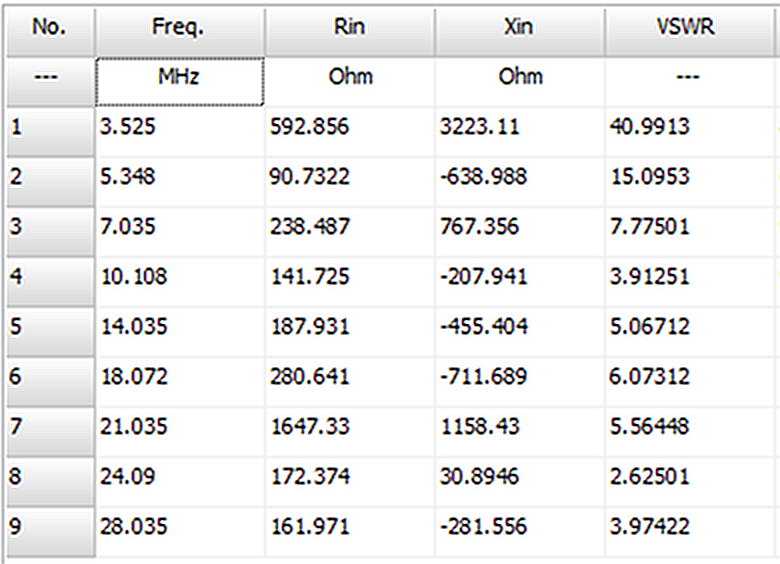Select row header number 4
780x564 pixels.
50,282
